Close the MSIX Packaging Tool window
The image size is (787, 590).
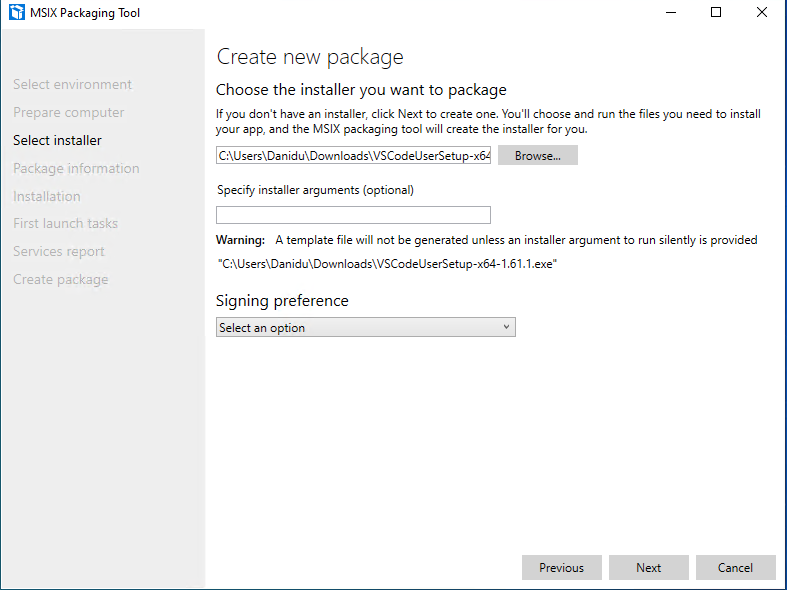pyautogui.click(x=762, y=12)
